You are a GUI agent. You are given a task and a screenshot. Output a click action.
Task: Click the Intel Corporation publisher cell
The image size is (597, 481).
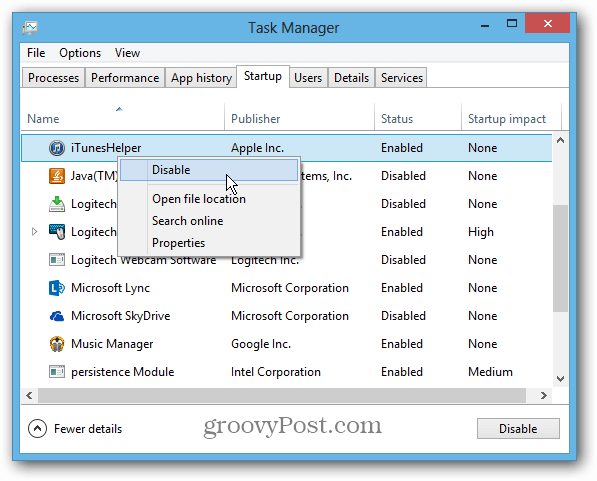click(276, 372)
